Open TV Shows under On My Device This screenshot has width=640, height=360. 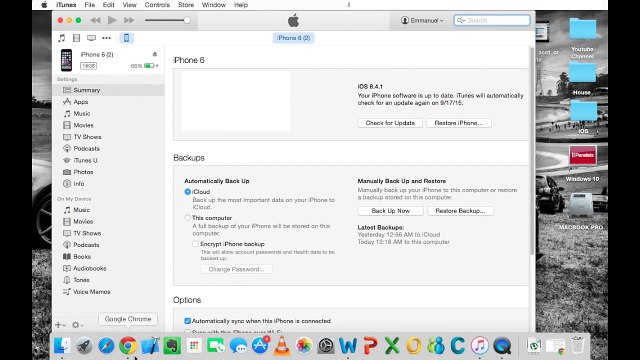87,233
